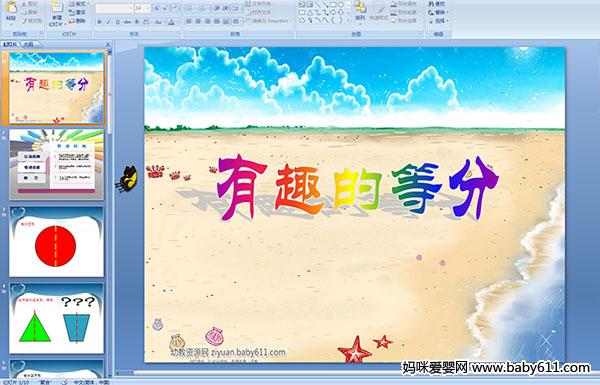
Task: Toggle Bold formatting
Action: (99, 22)
